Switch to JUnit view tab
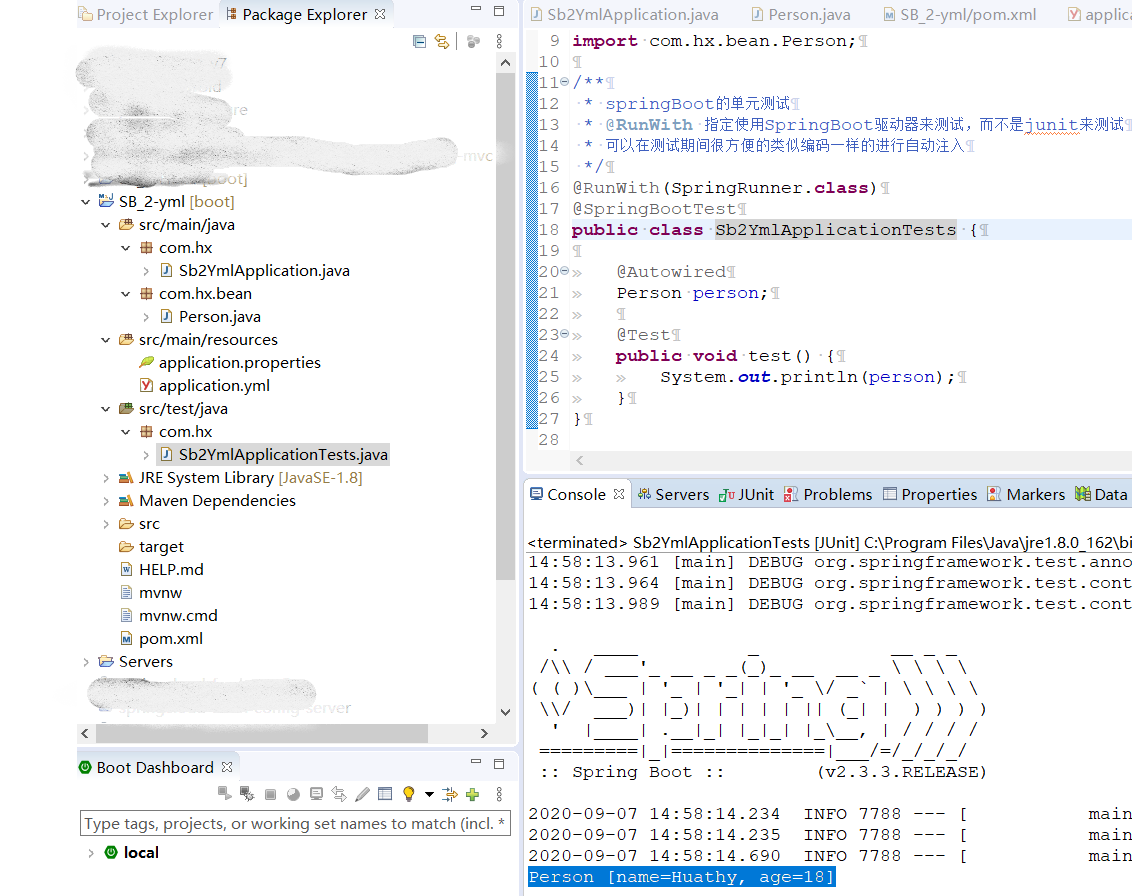 pyautogui.click(x=746, y=495)
